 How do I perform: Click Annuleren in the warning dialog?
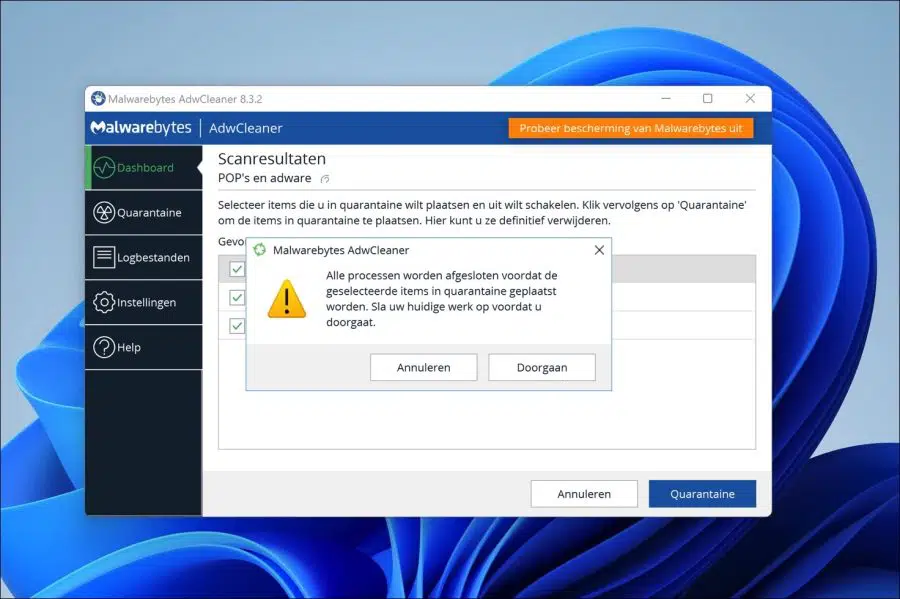pyautogui.click(x=424, y=367)
